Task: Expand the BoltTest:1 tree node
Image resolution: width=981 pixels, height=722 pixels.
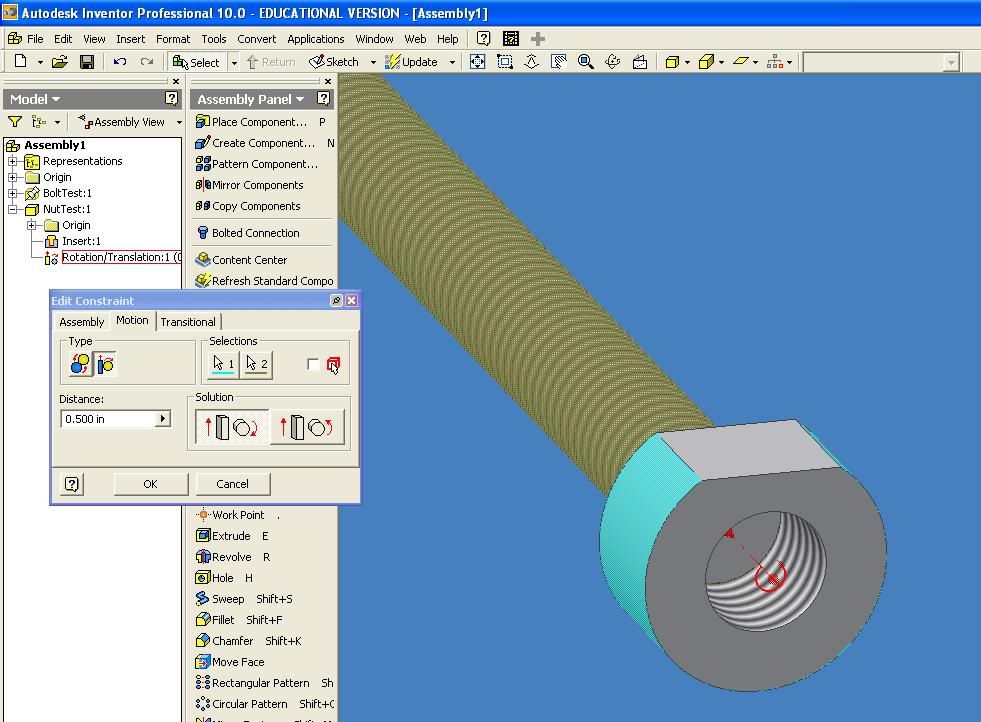Action: coord(14,194)
